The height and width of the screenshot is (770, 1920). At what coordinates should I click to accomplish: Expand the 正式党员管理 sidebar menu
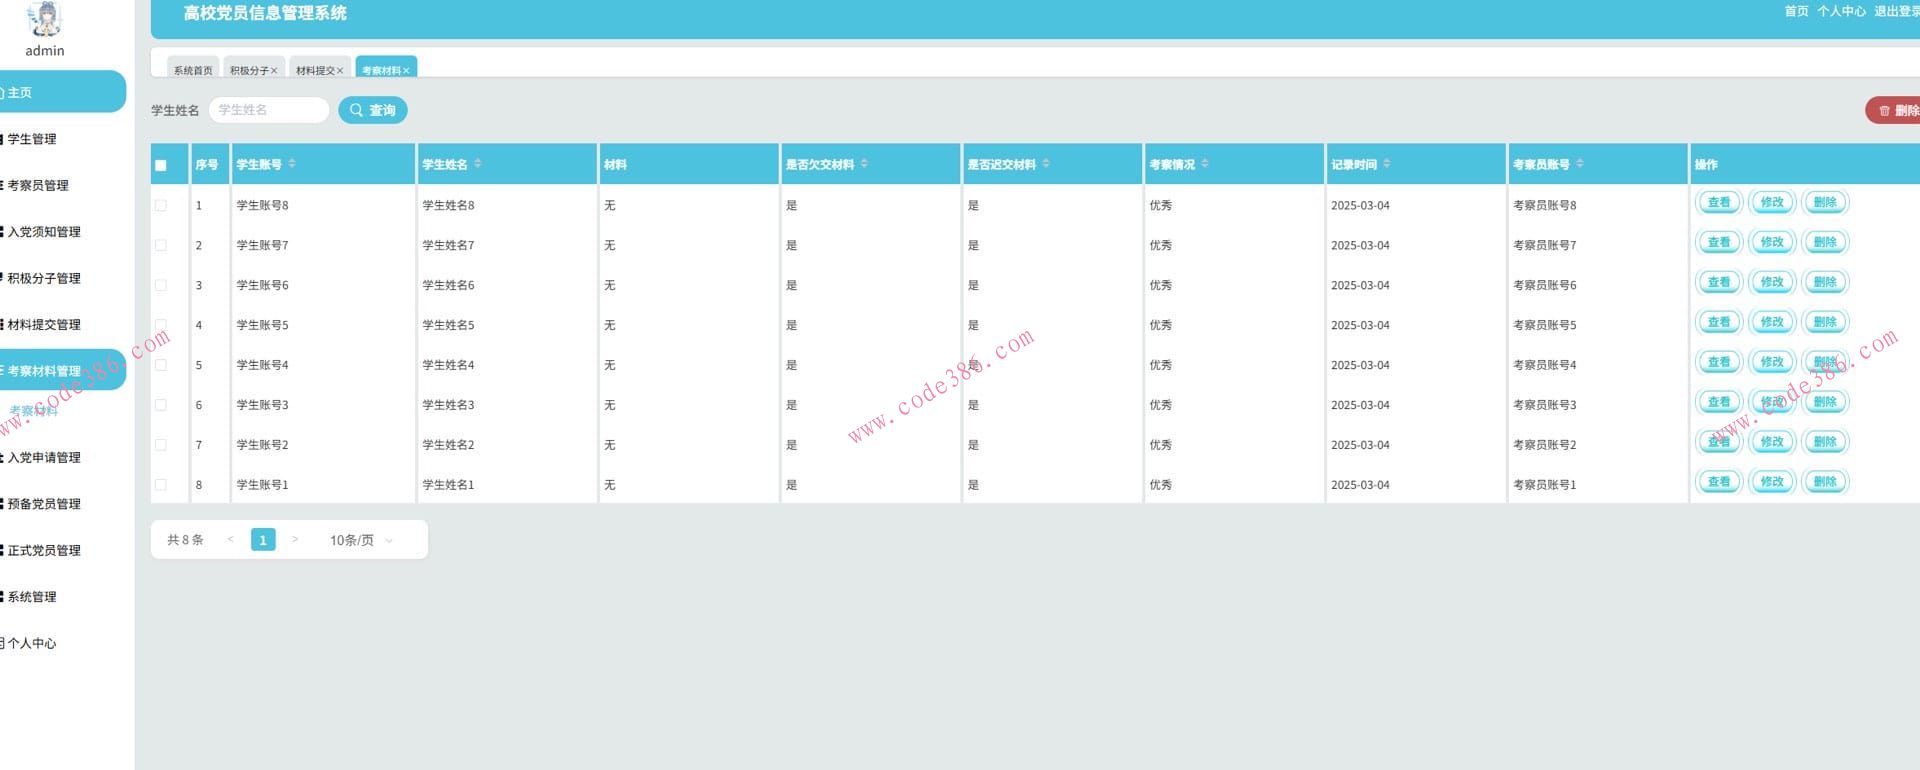(x=63, y=550)
